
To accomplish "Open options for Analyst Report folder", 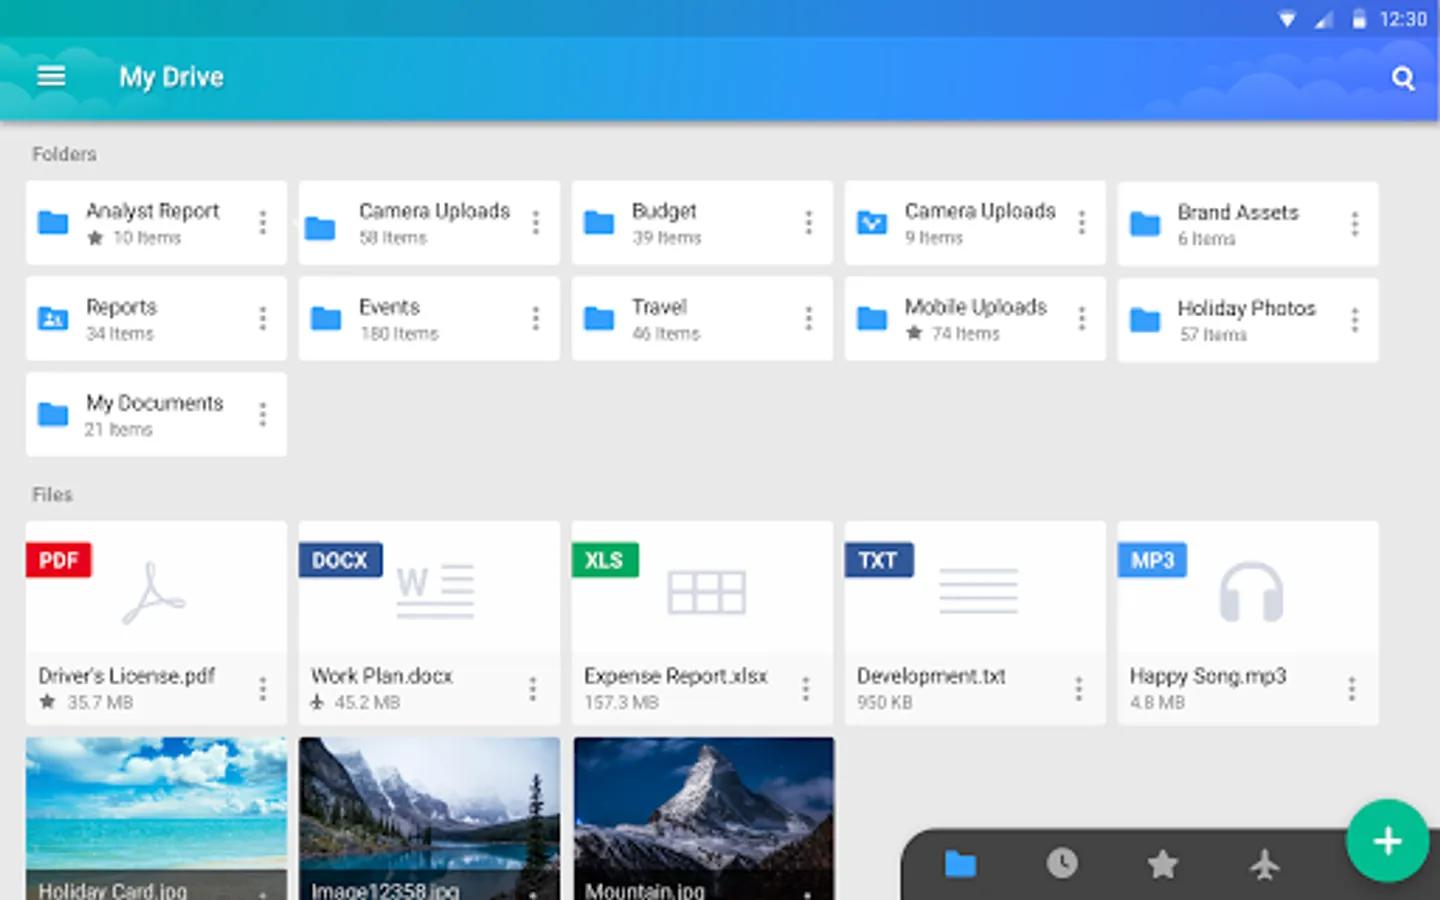I will click(x=262, y=223).
